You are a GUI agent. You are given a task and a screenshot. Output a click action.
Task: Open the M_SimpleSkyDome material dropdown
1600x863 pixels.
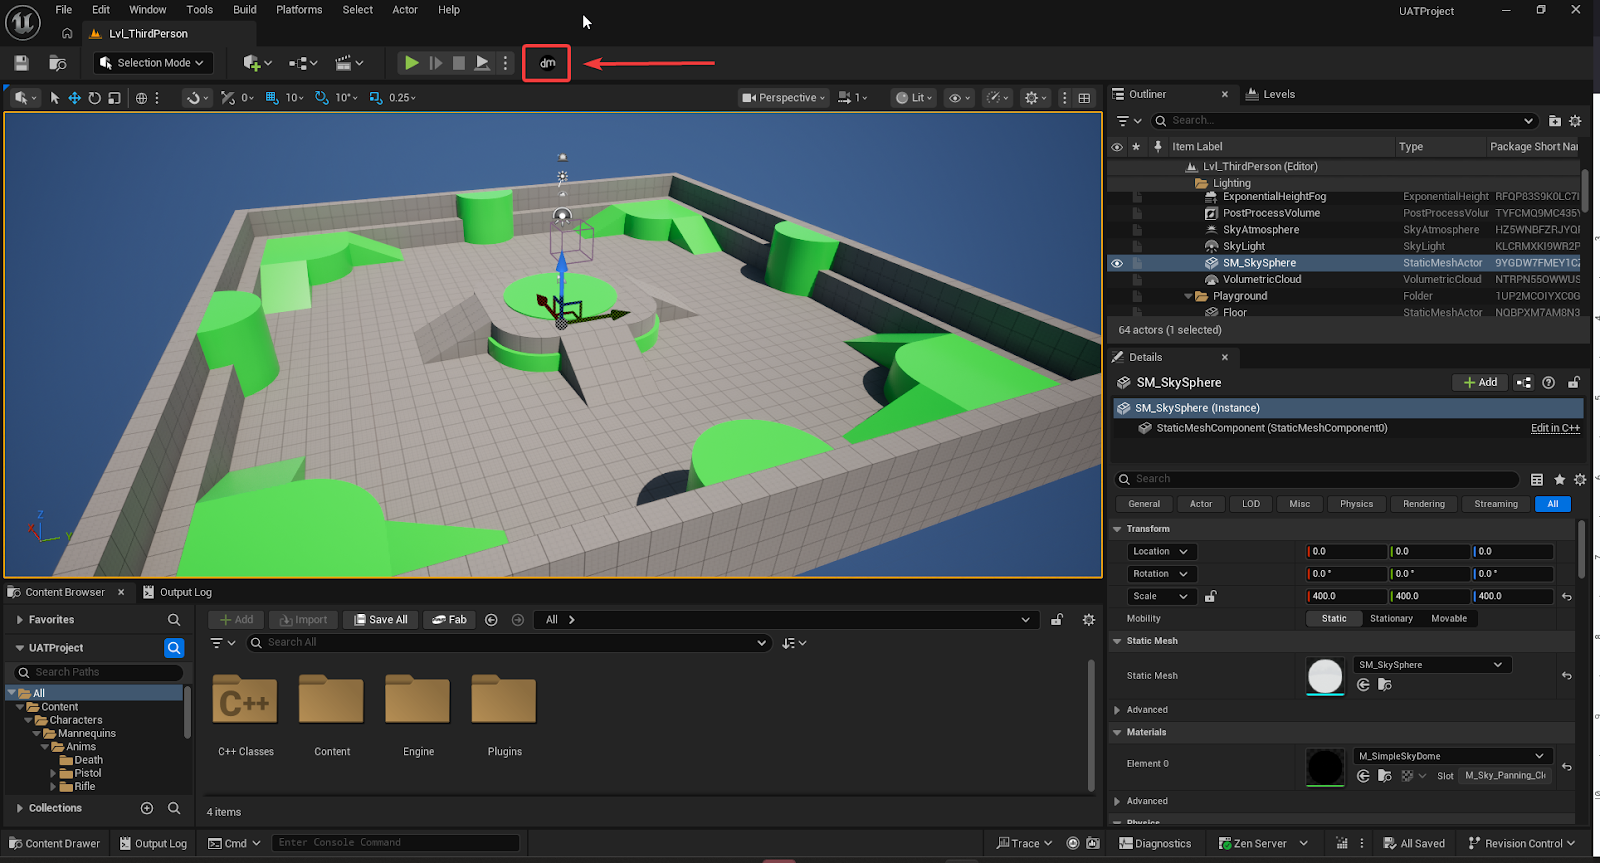[1453, 756]
